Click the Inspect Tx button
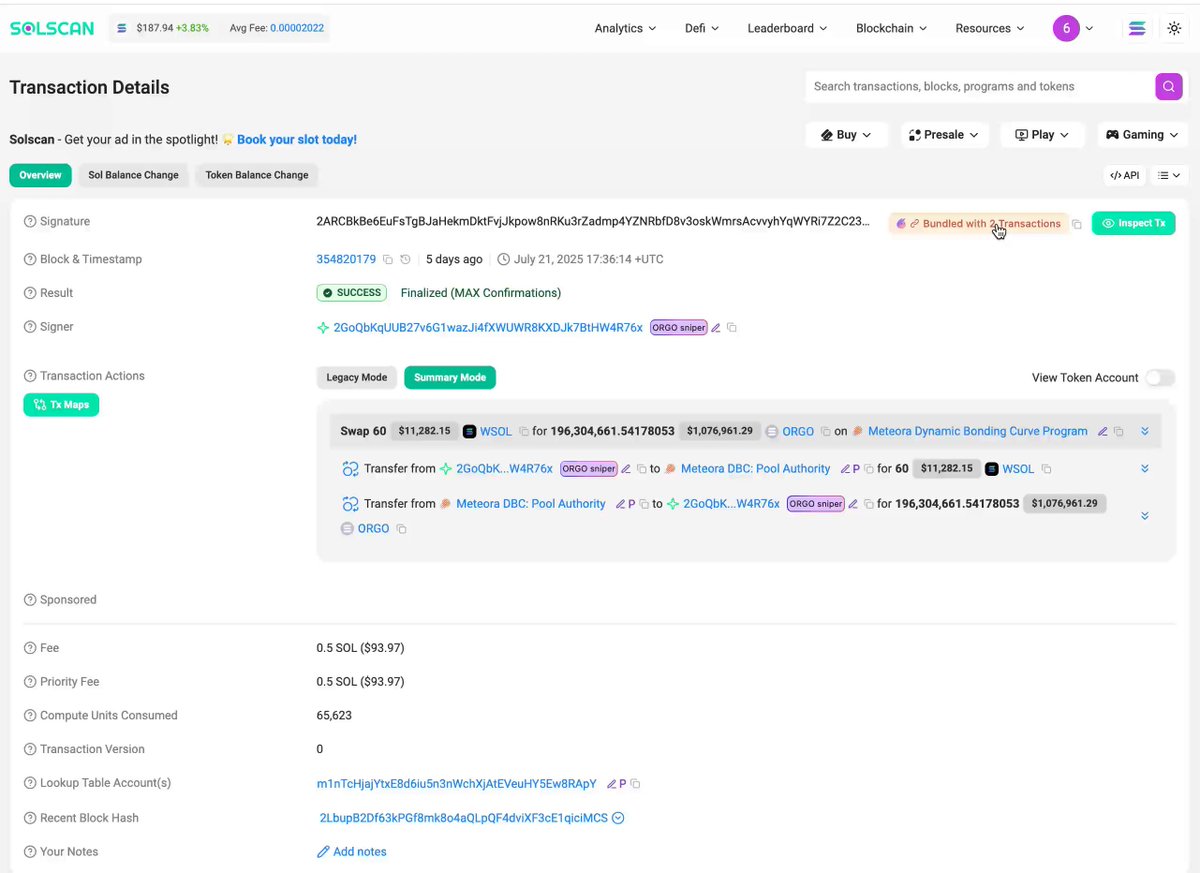 tap(1133, 223)
